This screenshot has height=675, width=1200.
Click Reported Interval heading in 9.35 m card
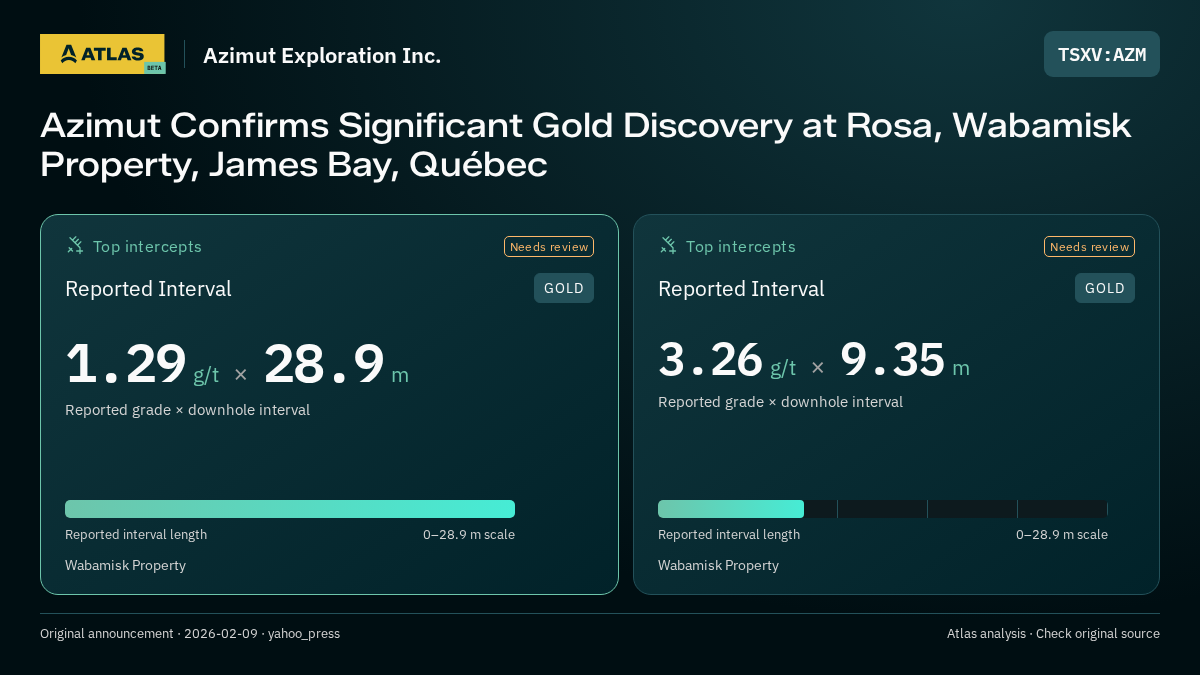(741, 289)
